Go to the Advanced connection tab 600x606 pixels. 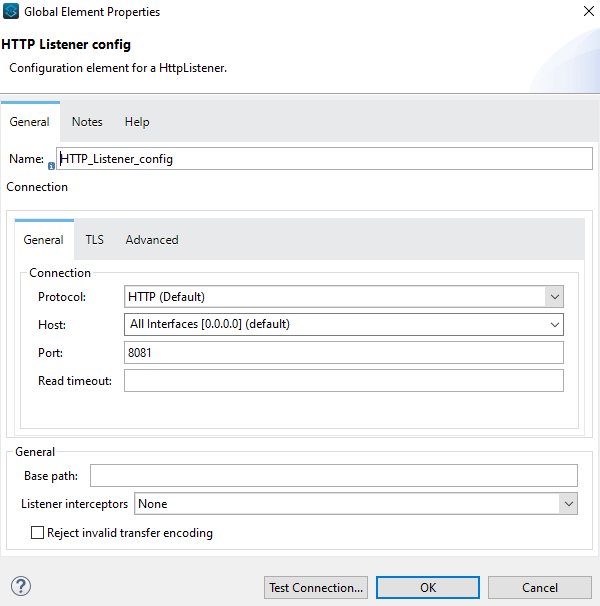[152, 240]
